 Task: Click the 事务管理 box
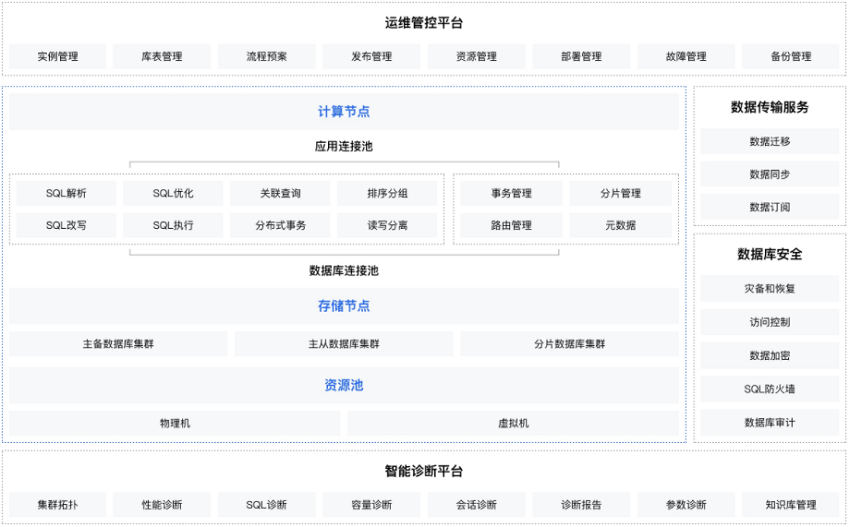point(511,194)
